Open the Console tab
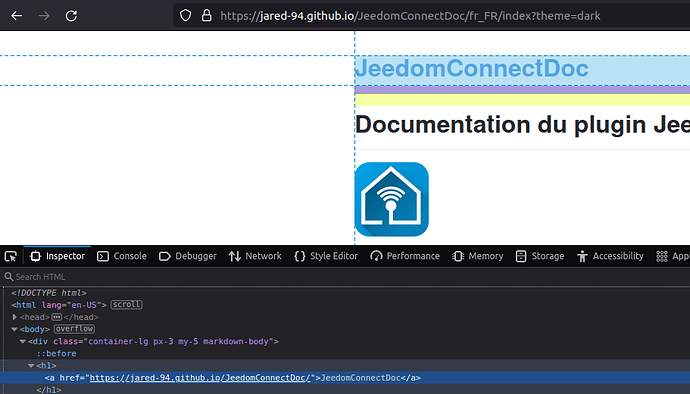Image resolution: width=690 pixels, height=394 pixels. [122, 256]
